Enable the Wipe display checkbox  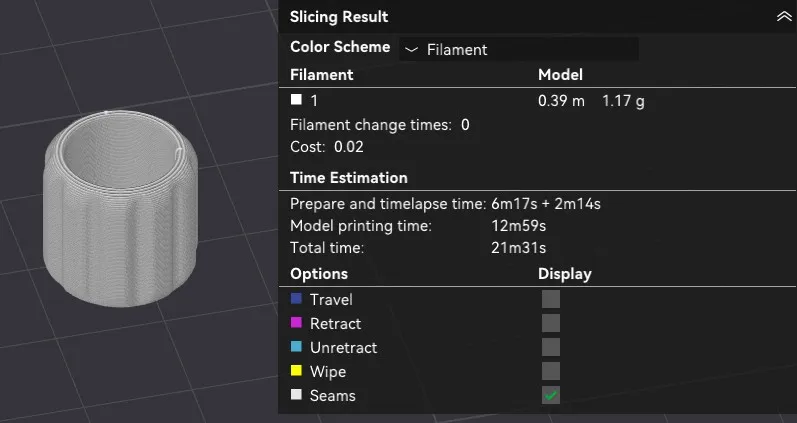550,371
